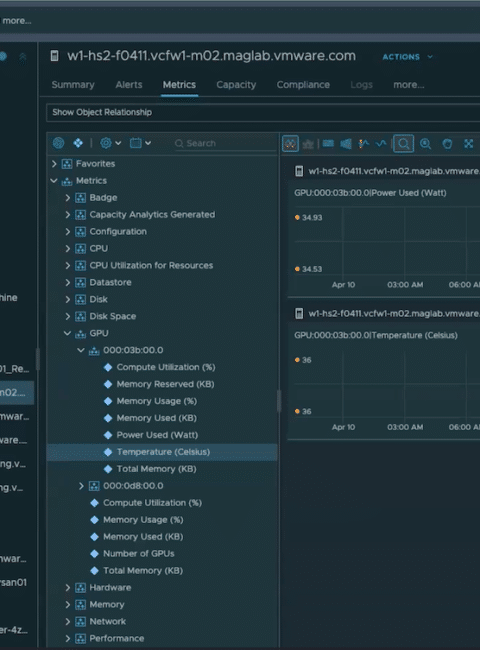Select the GPU-level Memory Usage (%) metric
The image size is (480, 650).
click(143, 520)
